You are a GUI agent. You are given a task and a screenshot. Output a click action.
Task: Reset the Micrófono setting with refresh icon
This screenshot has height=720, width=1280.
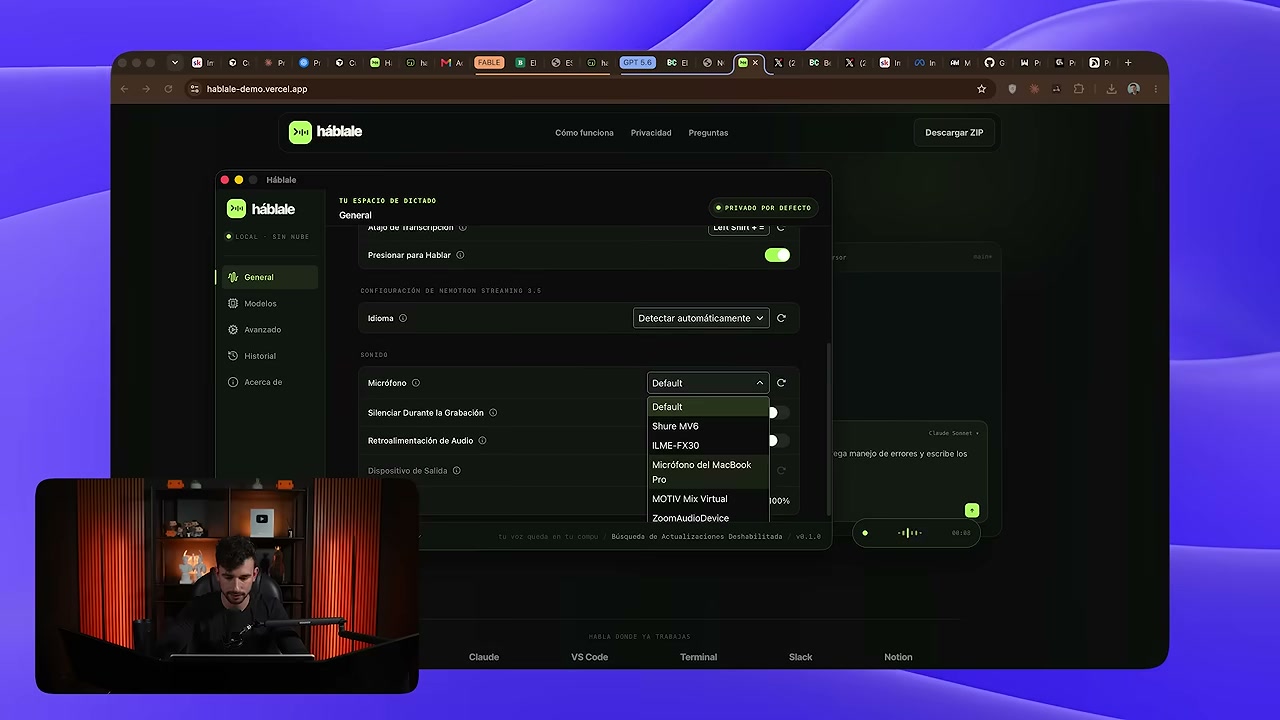(x=781, y=383)
